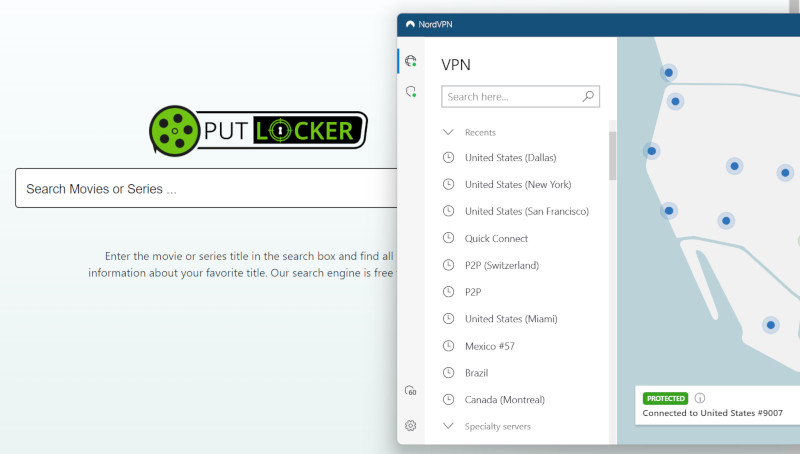This screenshot has height=454, width=800.
Task: Click the VPN heading text
Action: (456, 65)
